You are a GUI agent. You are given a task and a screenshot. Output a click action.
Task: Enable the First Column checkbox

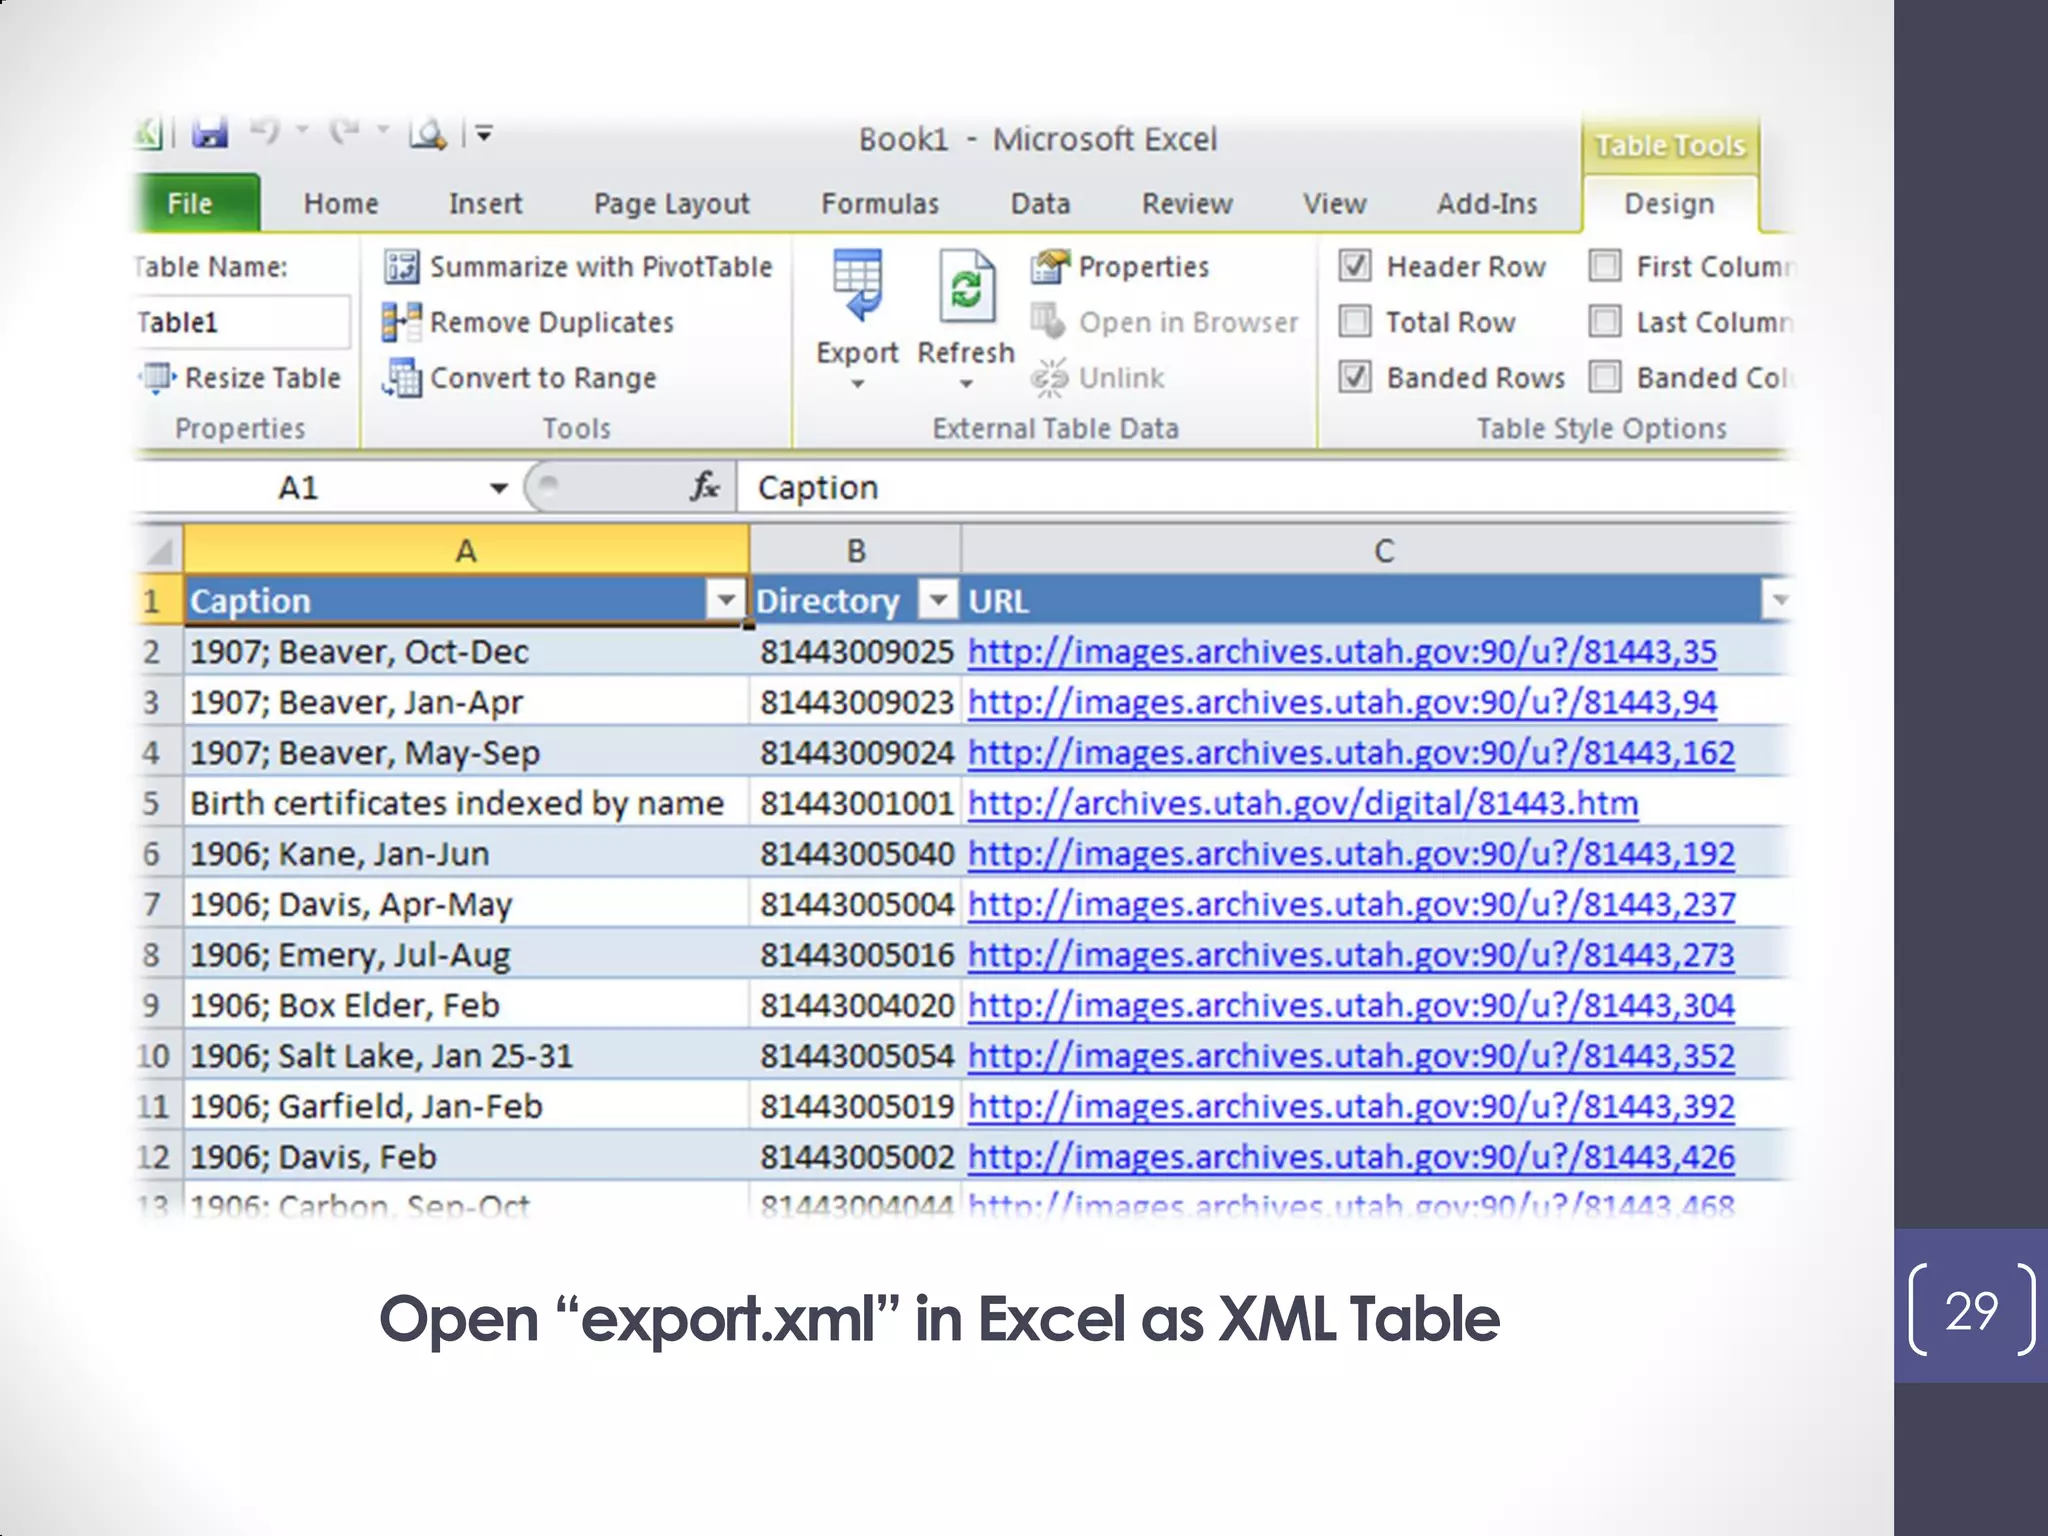[1605, 266]
